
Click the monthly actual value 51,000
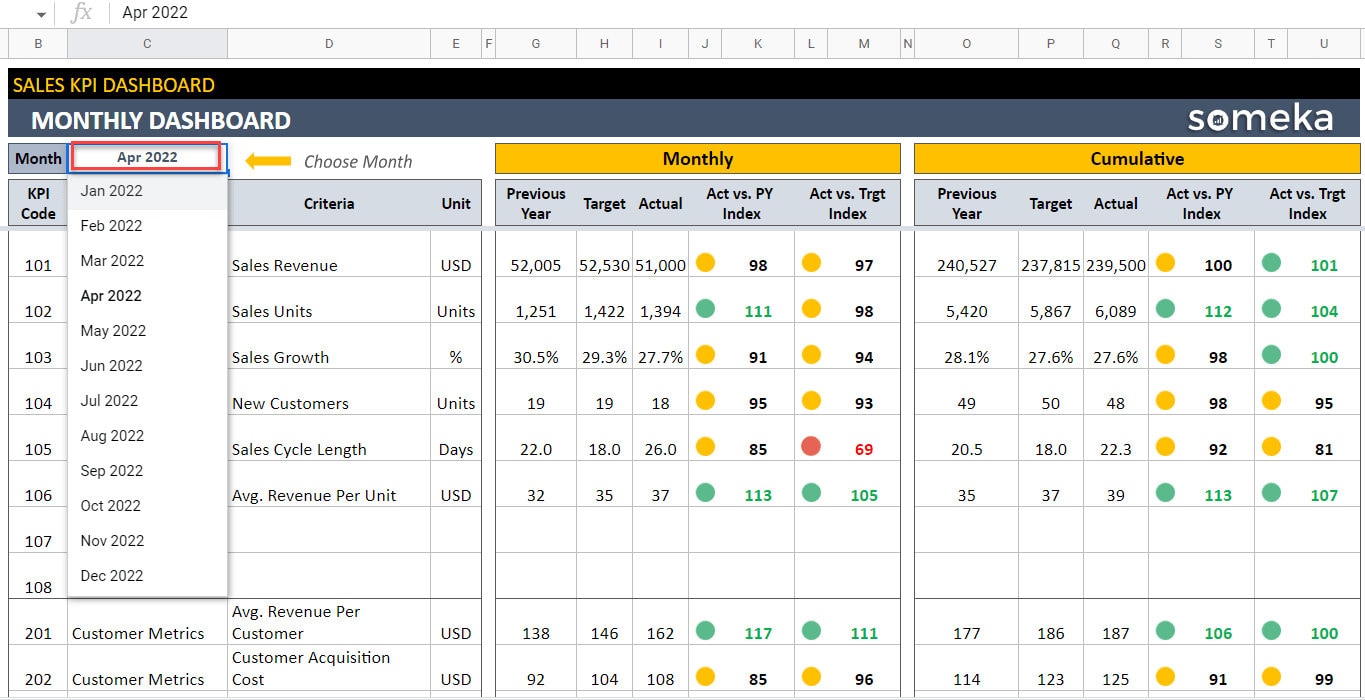(661, 265)
